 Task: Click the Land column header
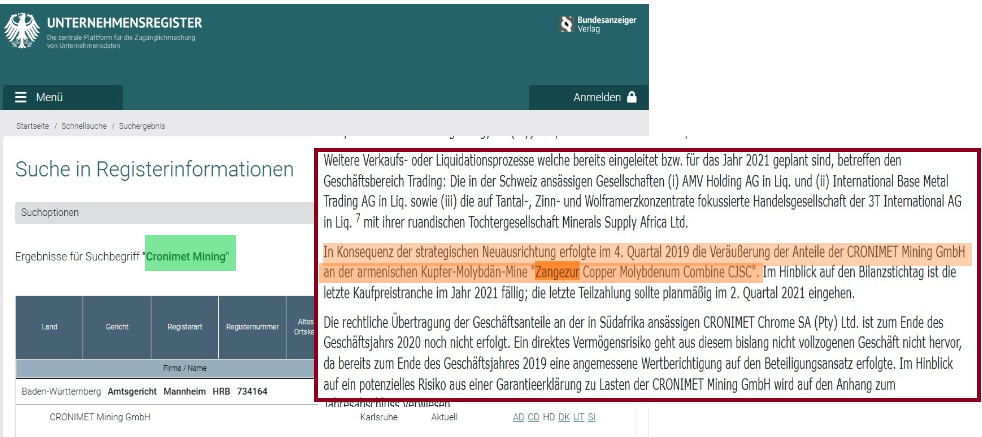(49, 327)
